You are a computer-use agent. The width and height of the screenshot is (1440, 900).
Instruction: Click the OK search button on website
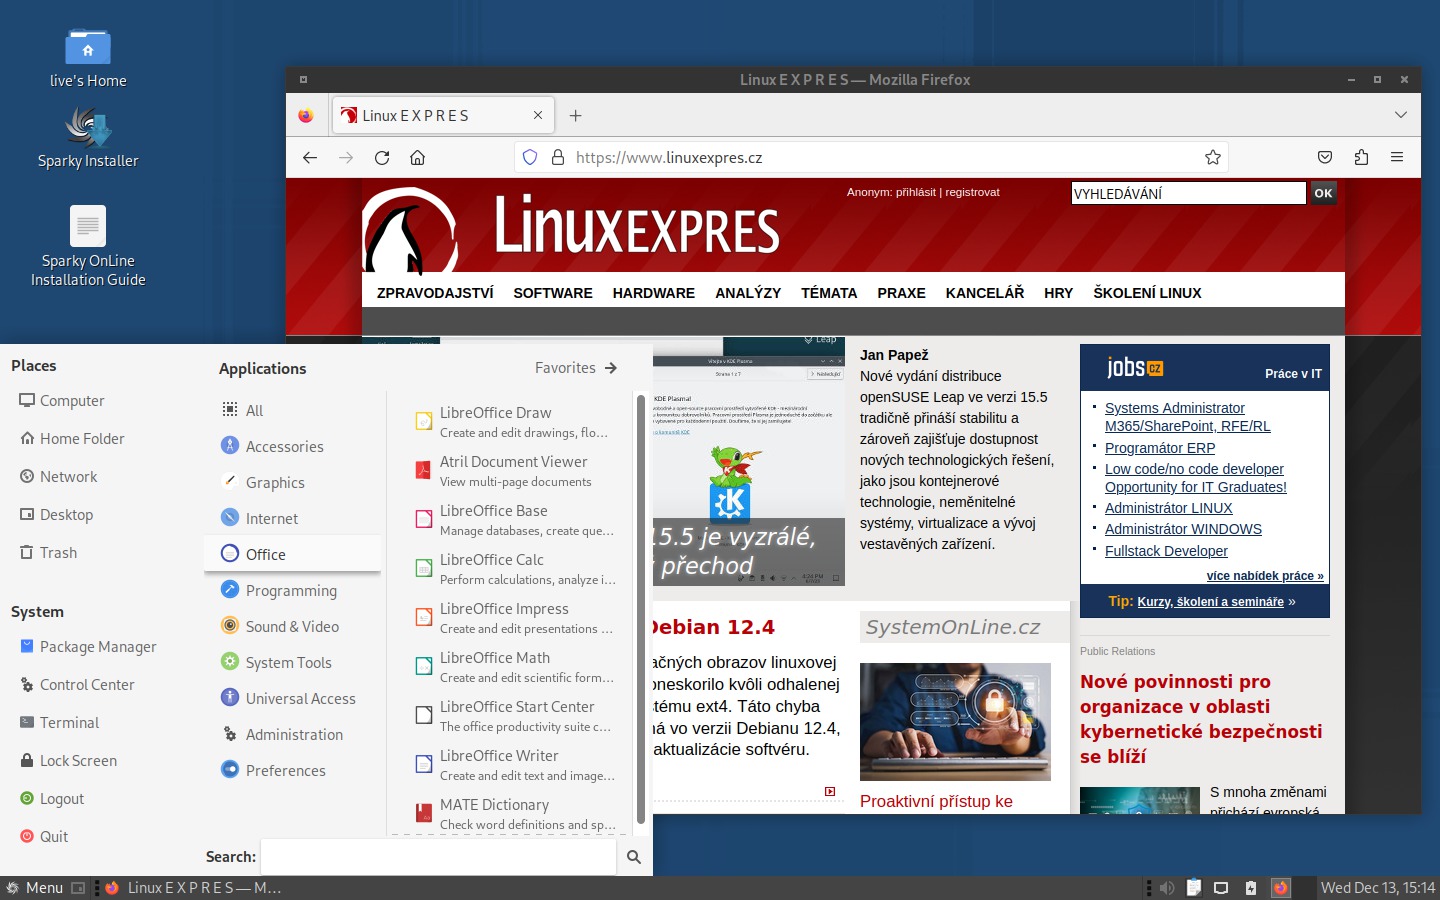tap(1323, 193)
